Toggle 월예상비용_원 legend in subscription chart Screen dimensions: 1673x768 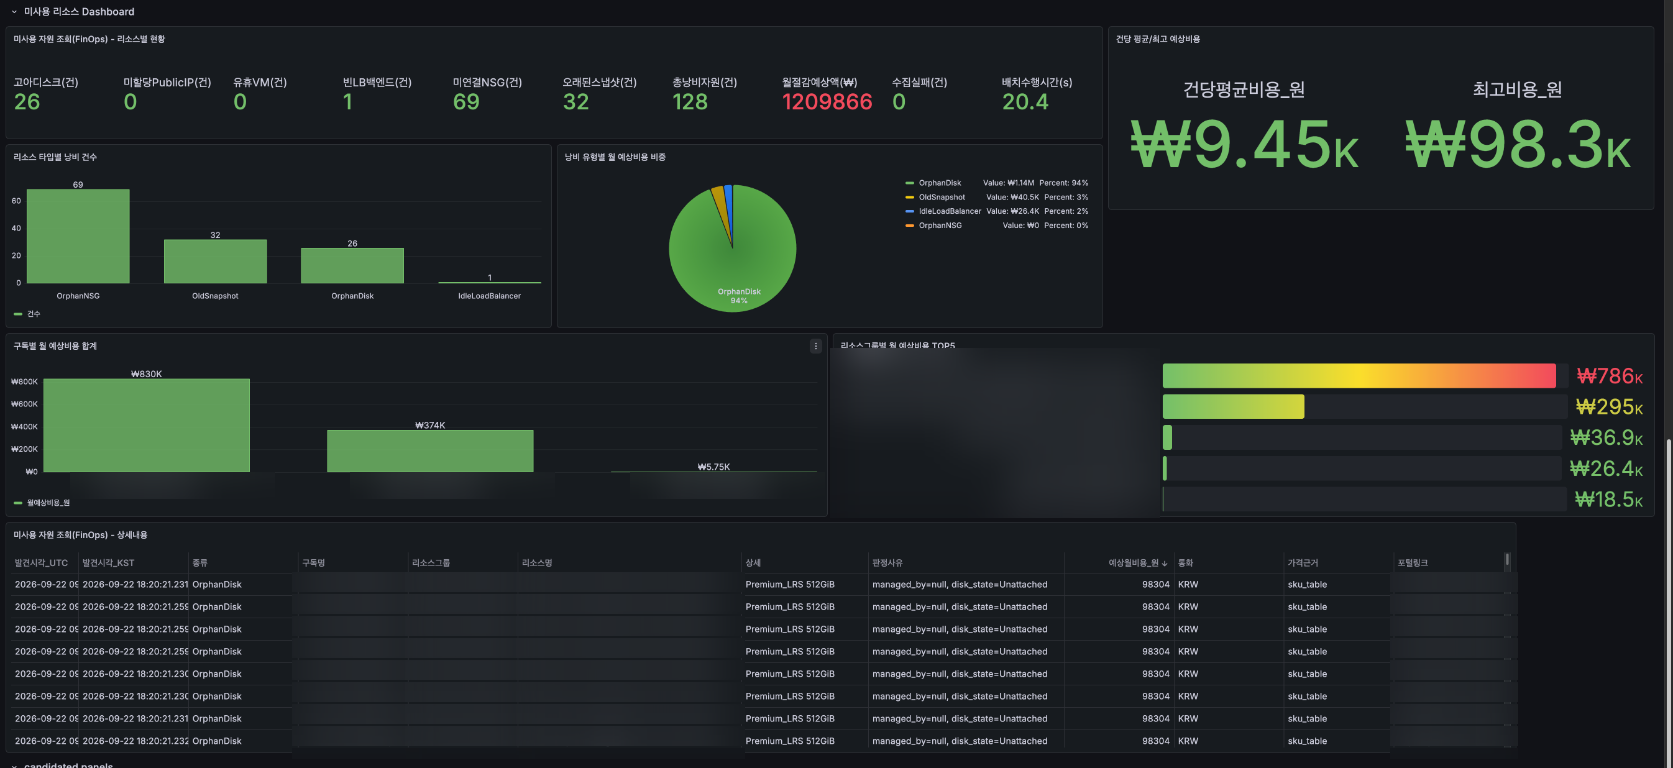[48, 503]
